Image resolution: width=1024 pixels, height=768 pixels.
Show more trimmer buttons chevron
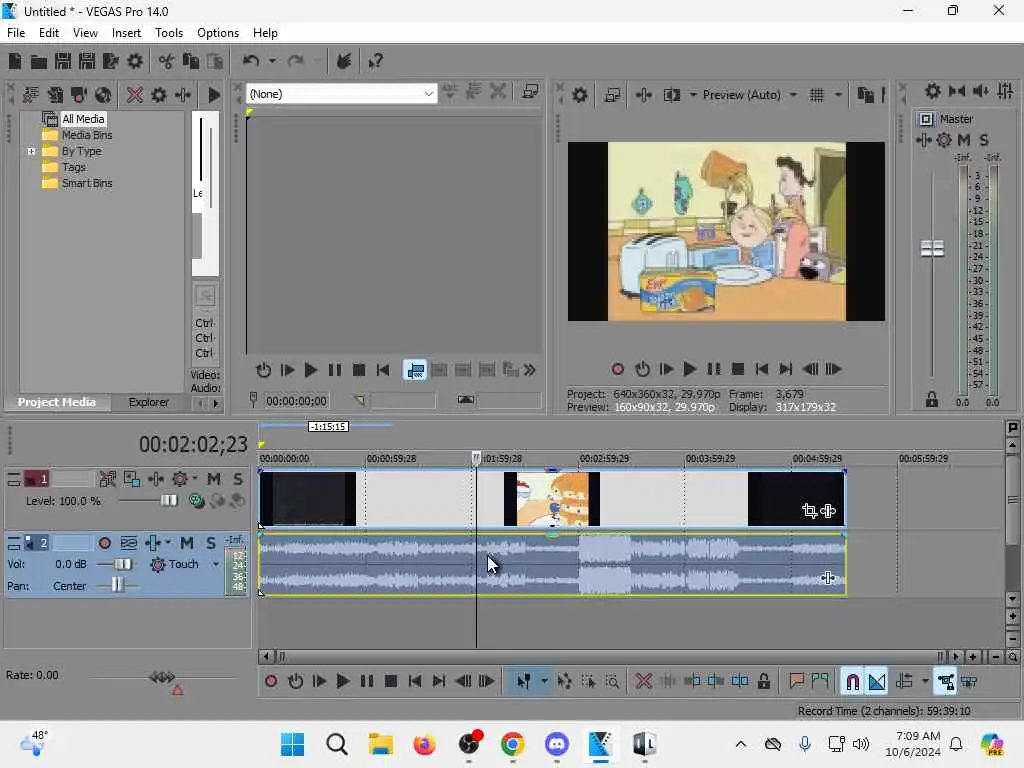click(x=530, y=370)
